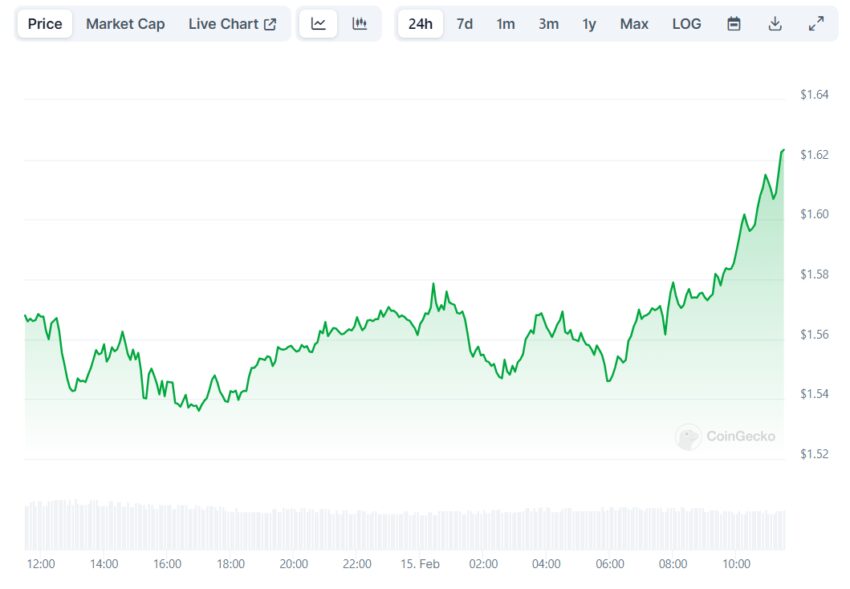Show the Max time range
Image resolution: width=850 pixels, height=589 pixels.
click(634, 24)
